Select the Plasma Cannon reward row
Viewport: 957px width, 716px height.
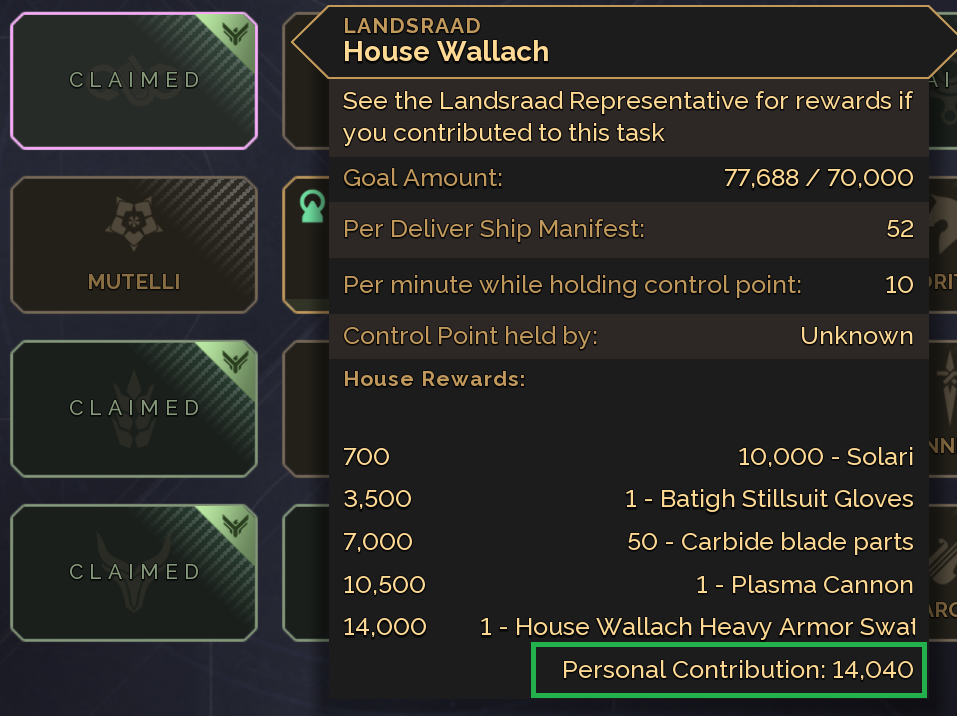628,584
